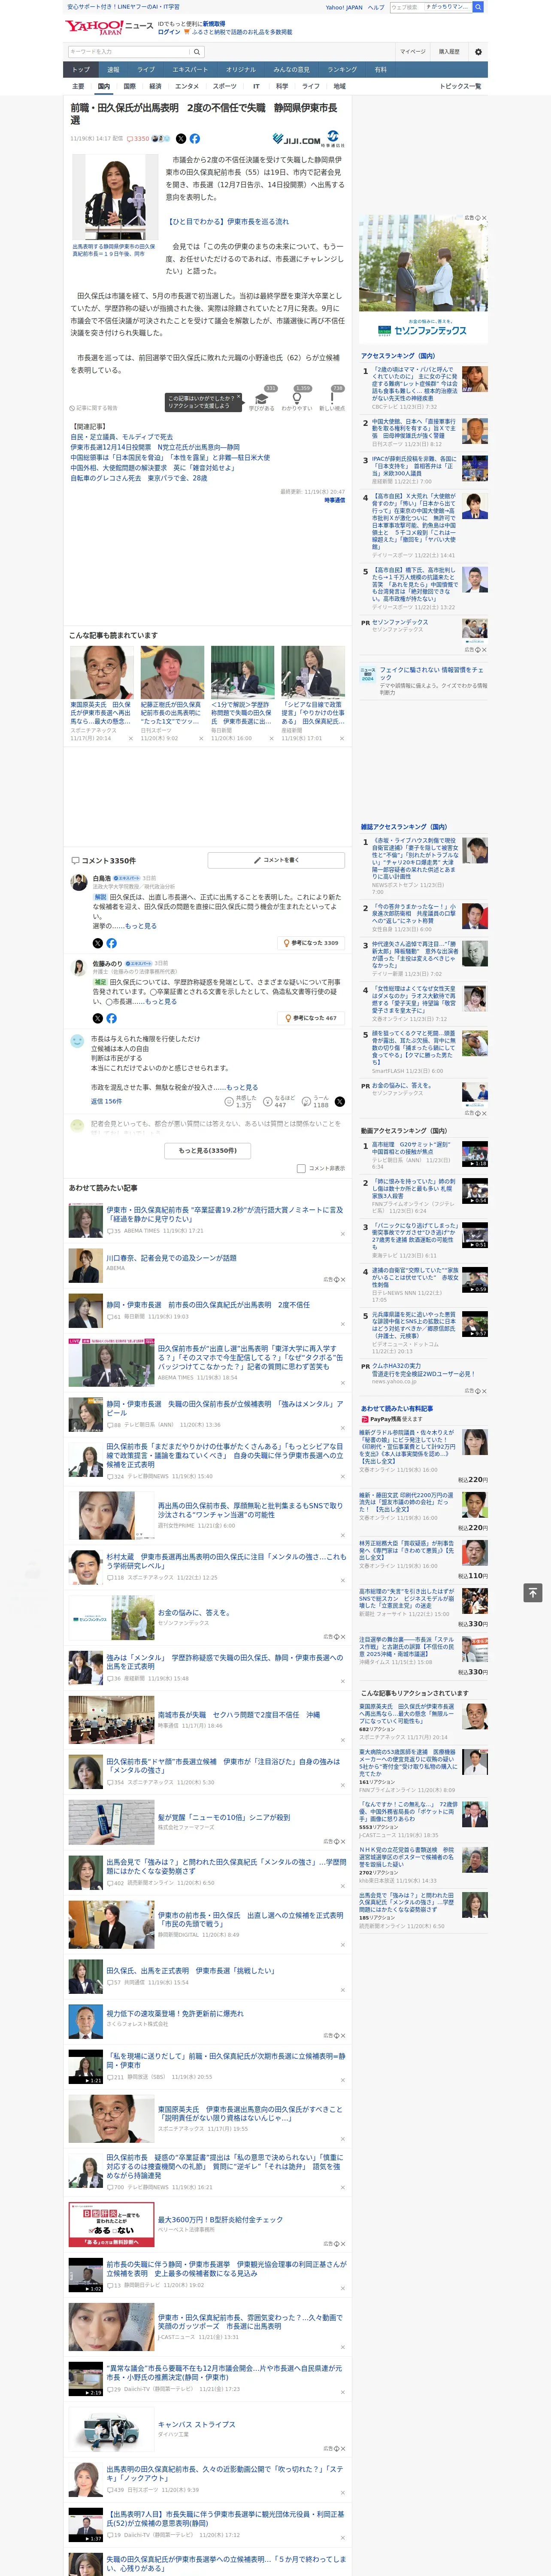Click the コメントを書く button

[x=276, y=860]
